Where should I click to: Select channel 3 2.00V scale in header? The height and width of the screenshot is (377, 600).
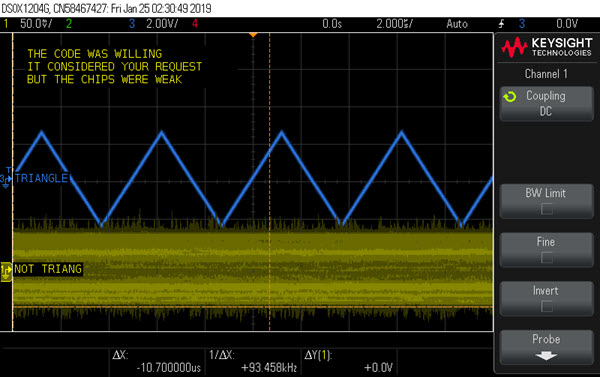point(162,24)
